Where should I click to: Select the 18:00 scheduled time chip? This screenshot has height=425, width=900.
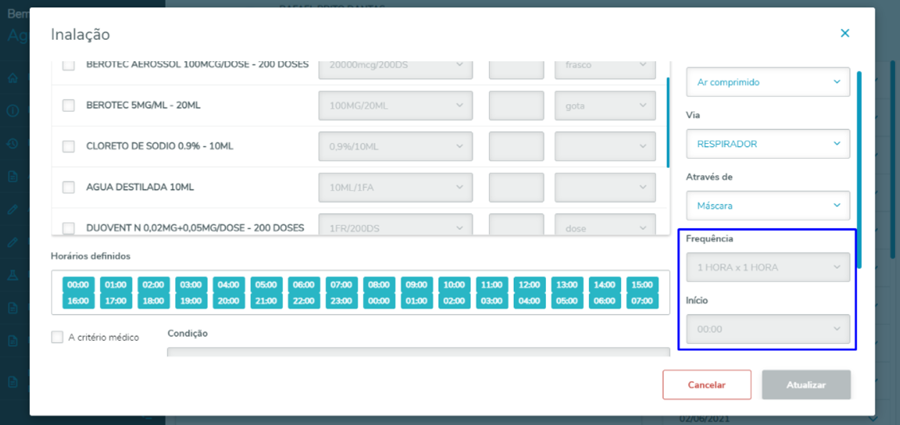[153, 301]
